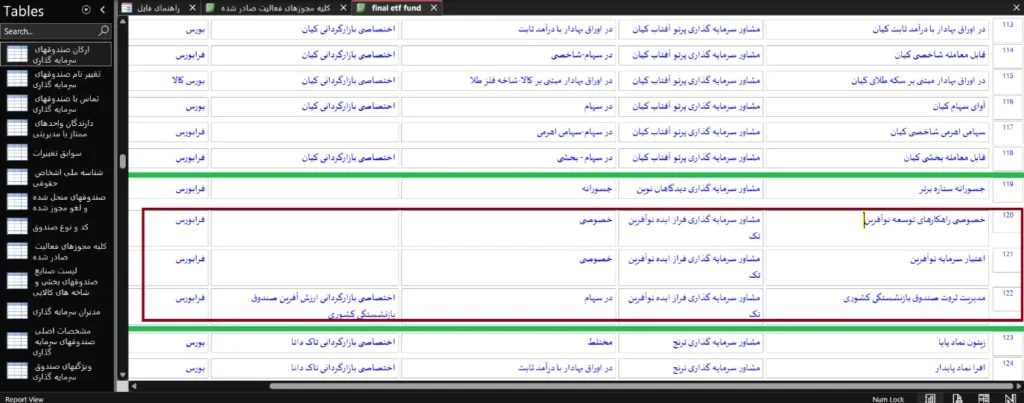Click the search magnifier icon in navigation pane
The image size is (1024, 403).
pos(104,31)
